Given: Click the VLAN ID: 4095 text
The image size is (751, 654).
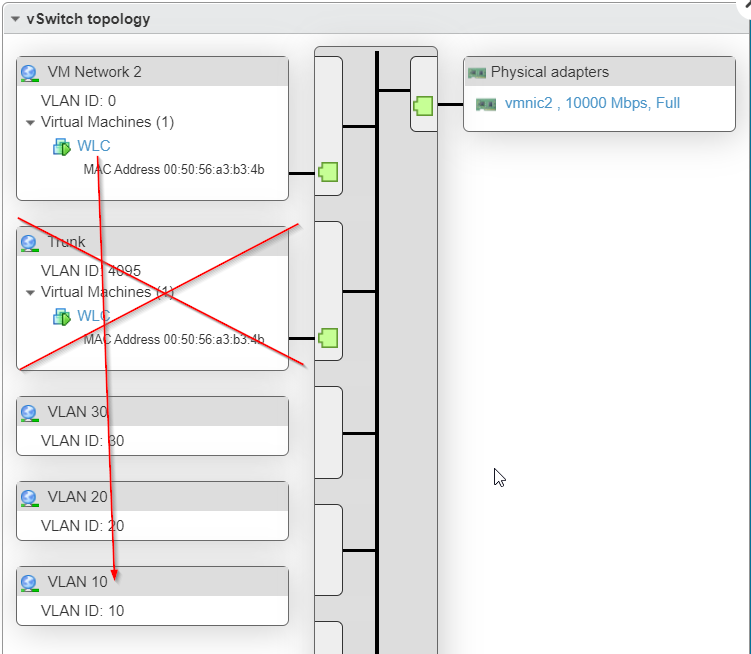Looking at the screenshot, I should point(91,271).
